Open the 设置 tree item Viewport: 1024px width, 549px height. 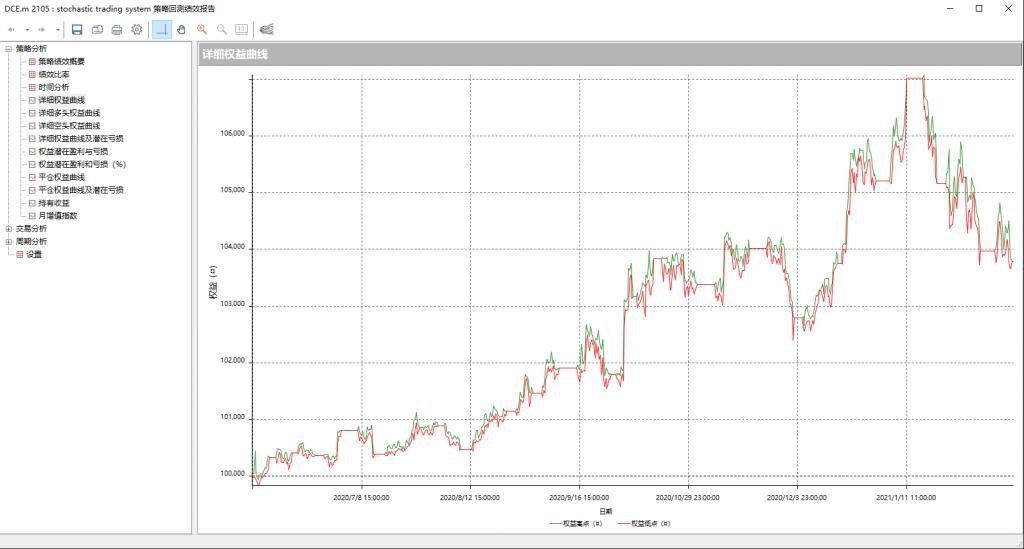click(34, 255)
